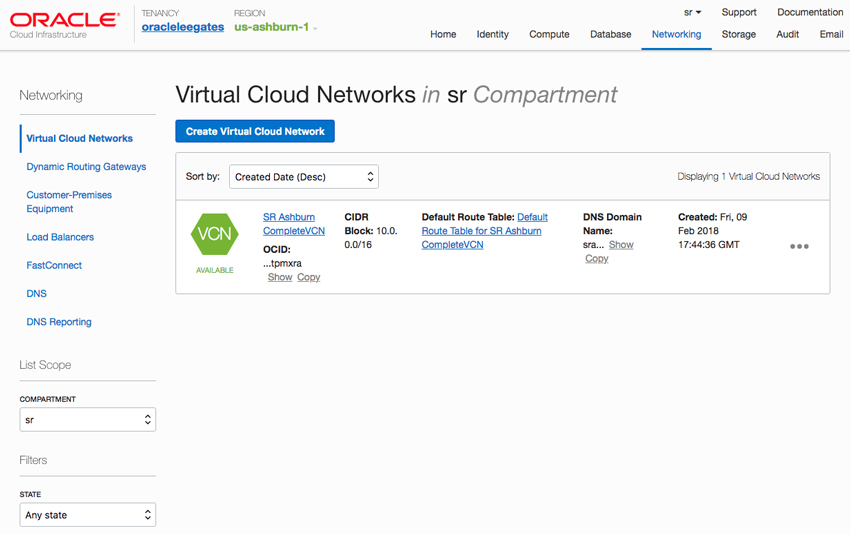Open Load Balancers in sidebar
The width and height of the screenshot is (850, 534).
(x=60, y=237)
